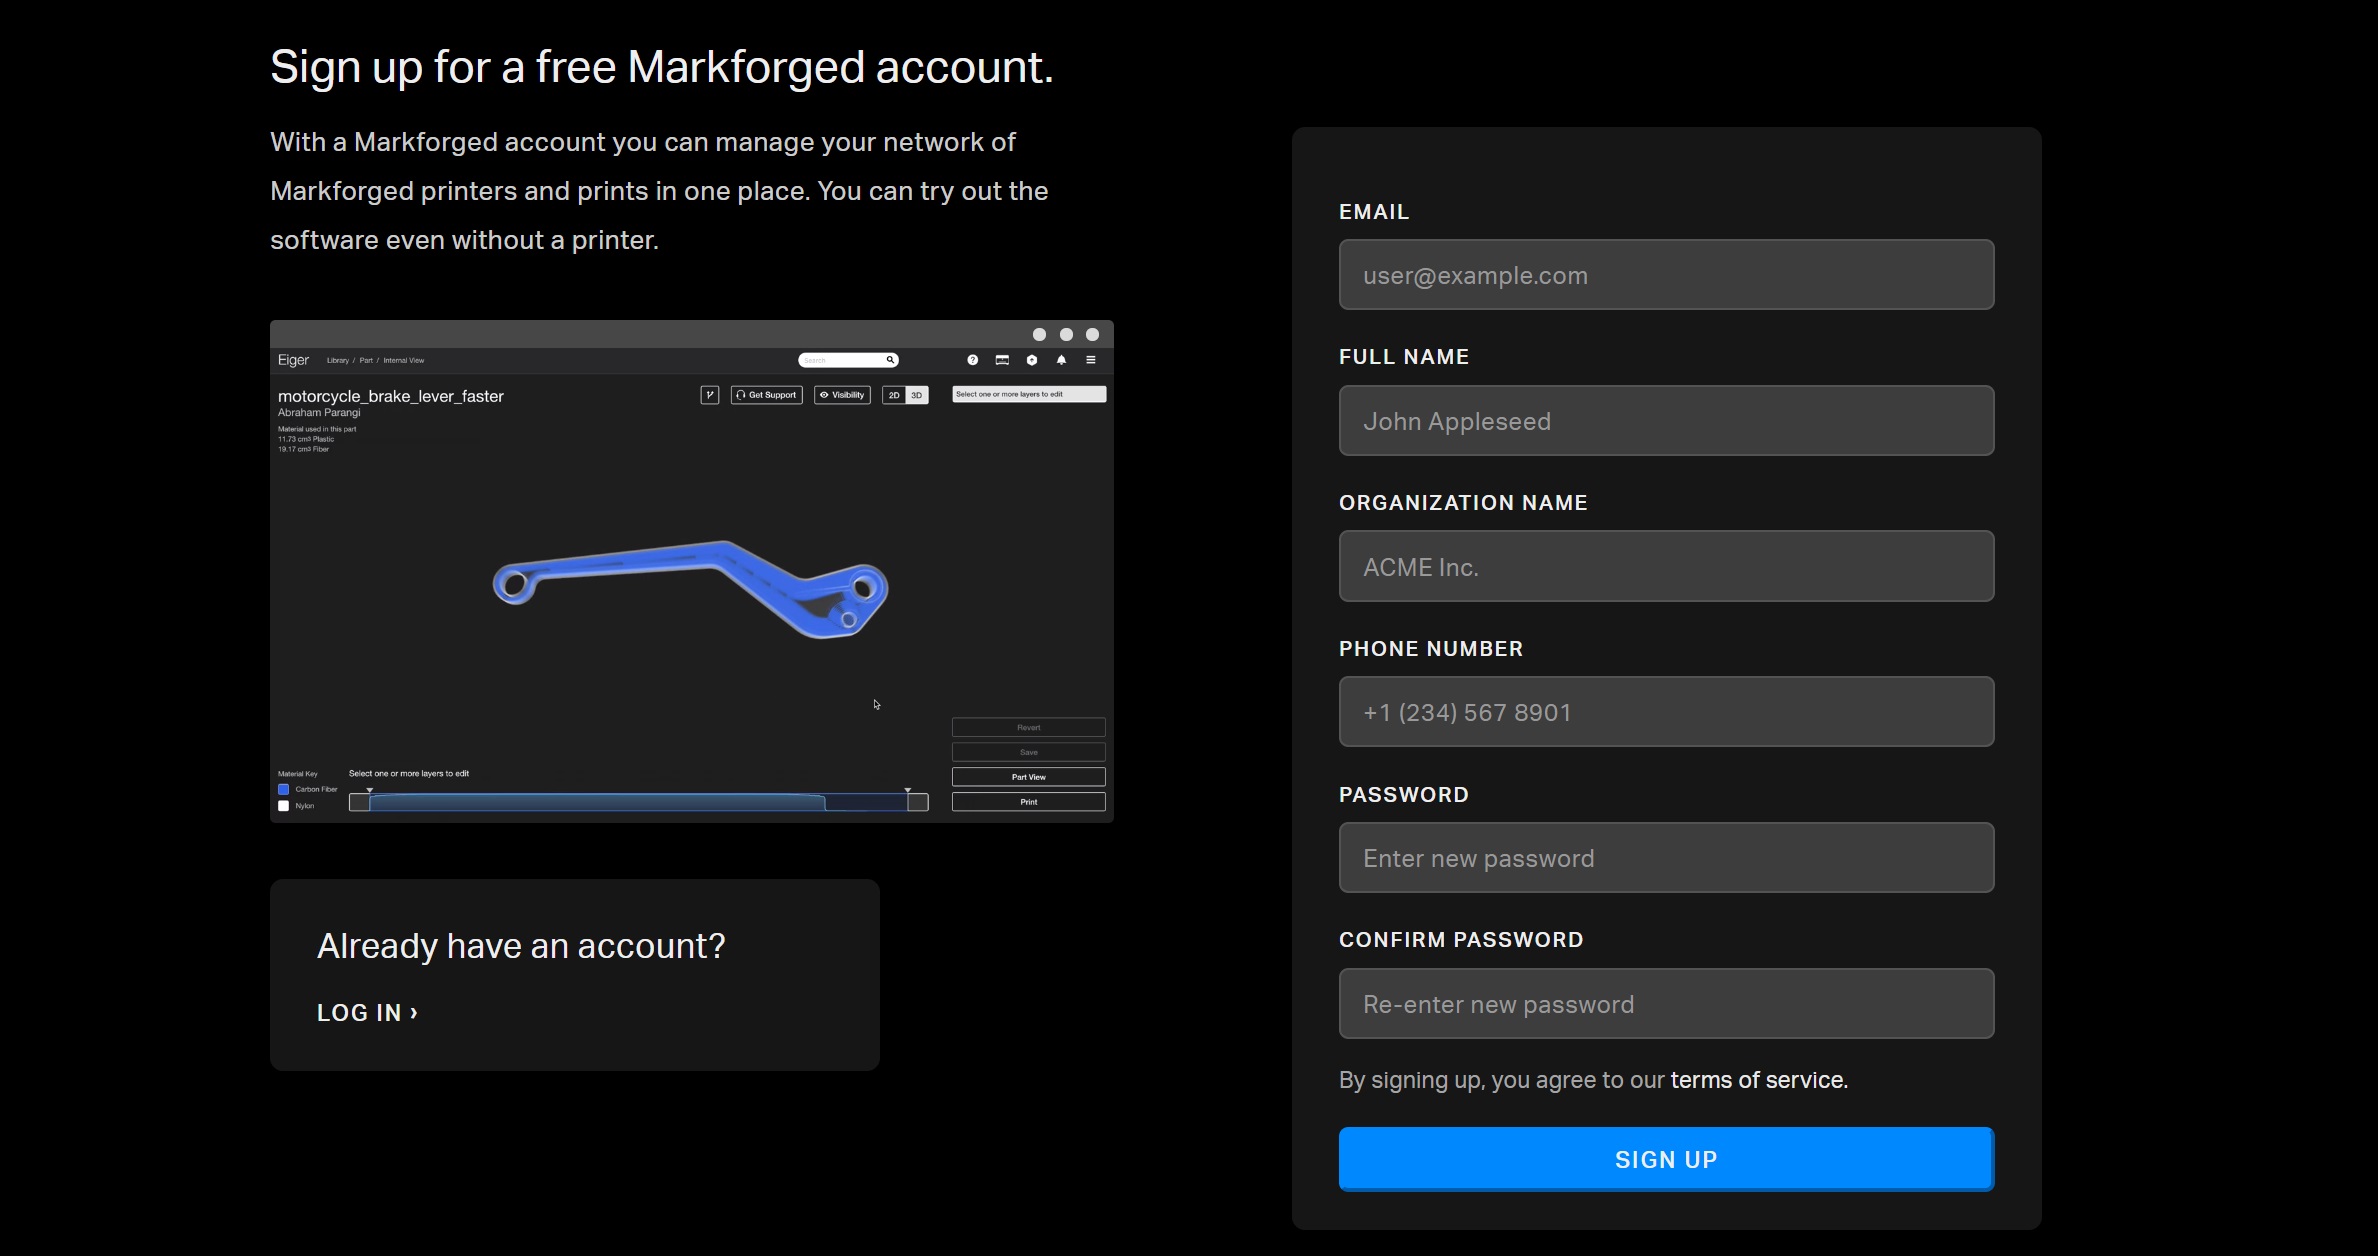The image size is (2378, 1256).
Task: Click the Library breadcrumb item
Action: click(x=338, y=360)
